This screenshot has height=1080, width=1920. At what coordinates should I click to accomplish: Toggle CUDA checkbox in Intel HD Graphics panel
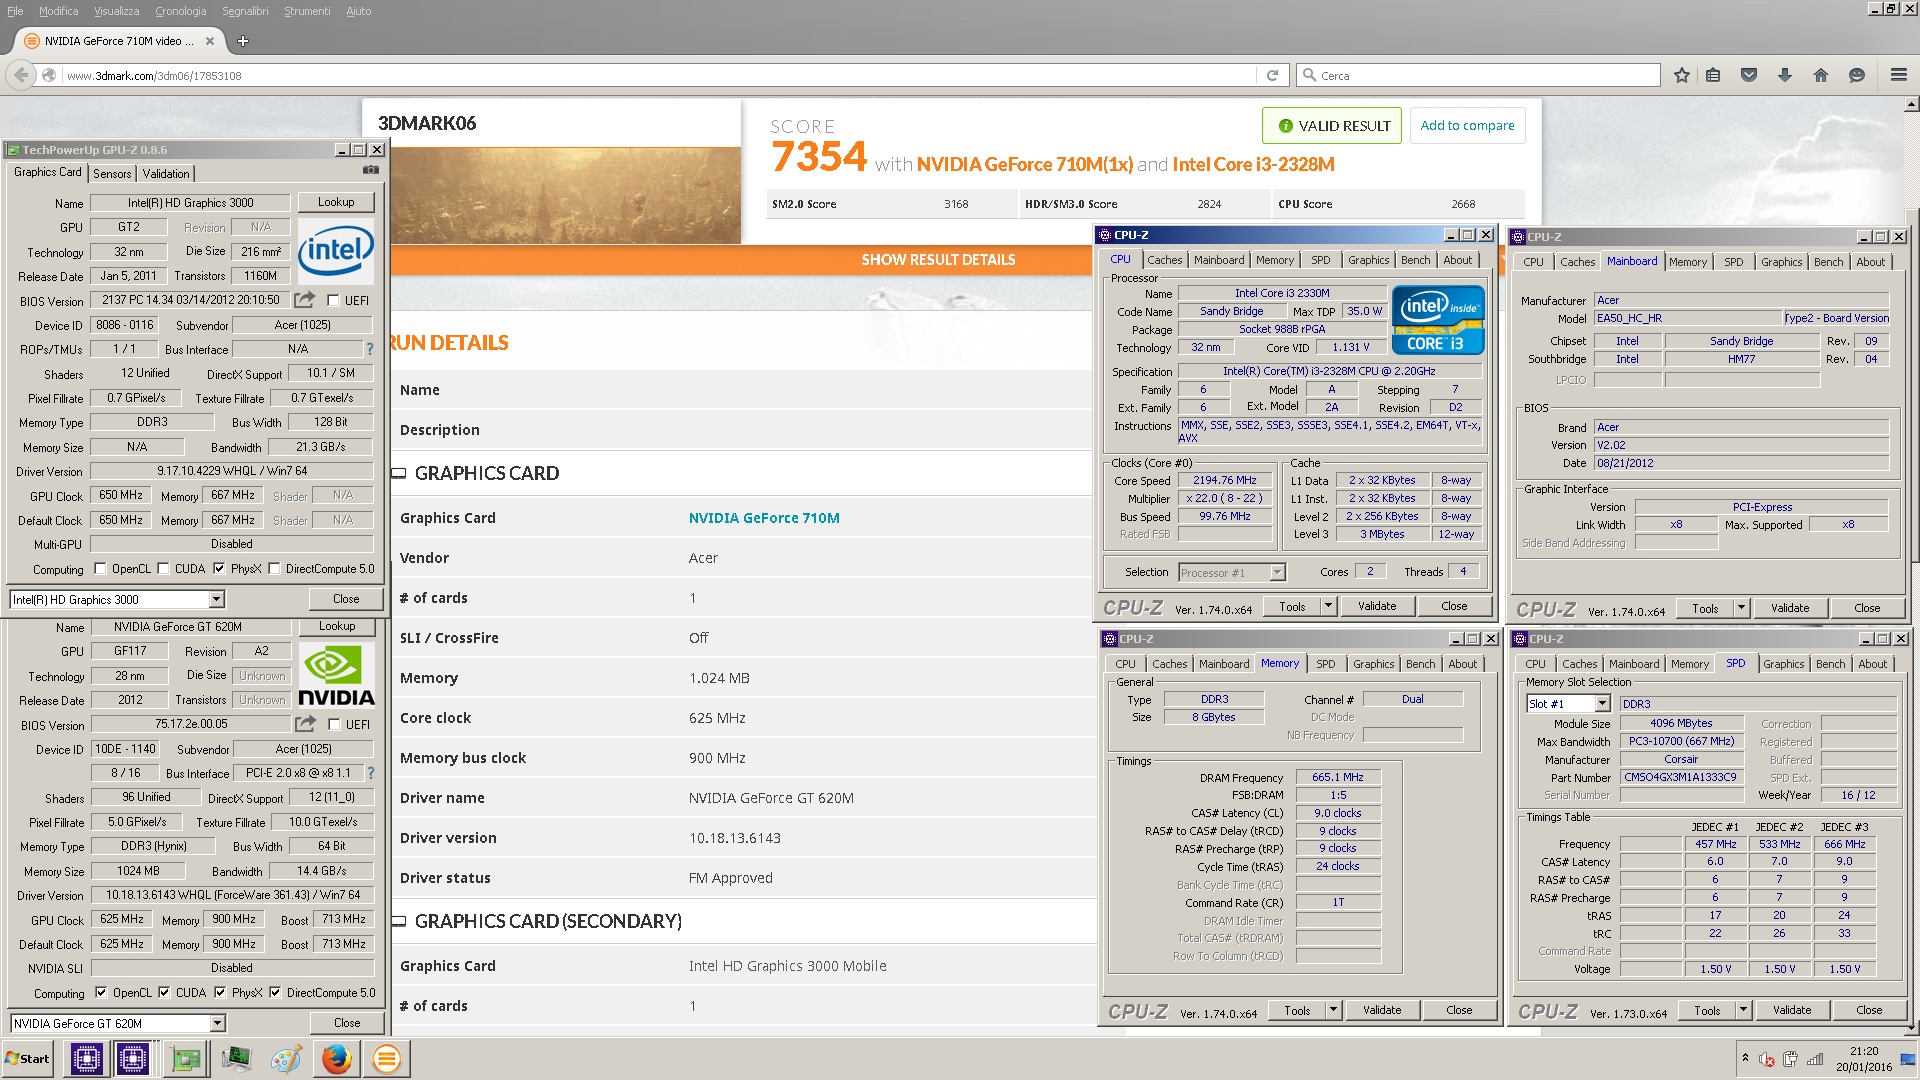(x=163, y=569)
